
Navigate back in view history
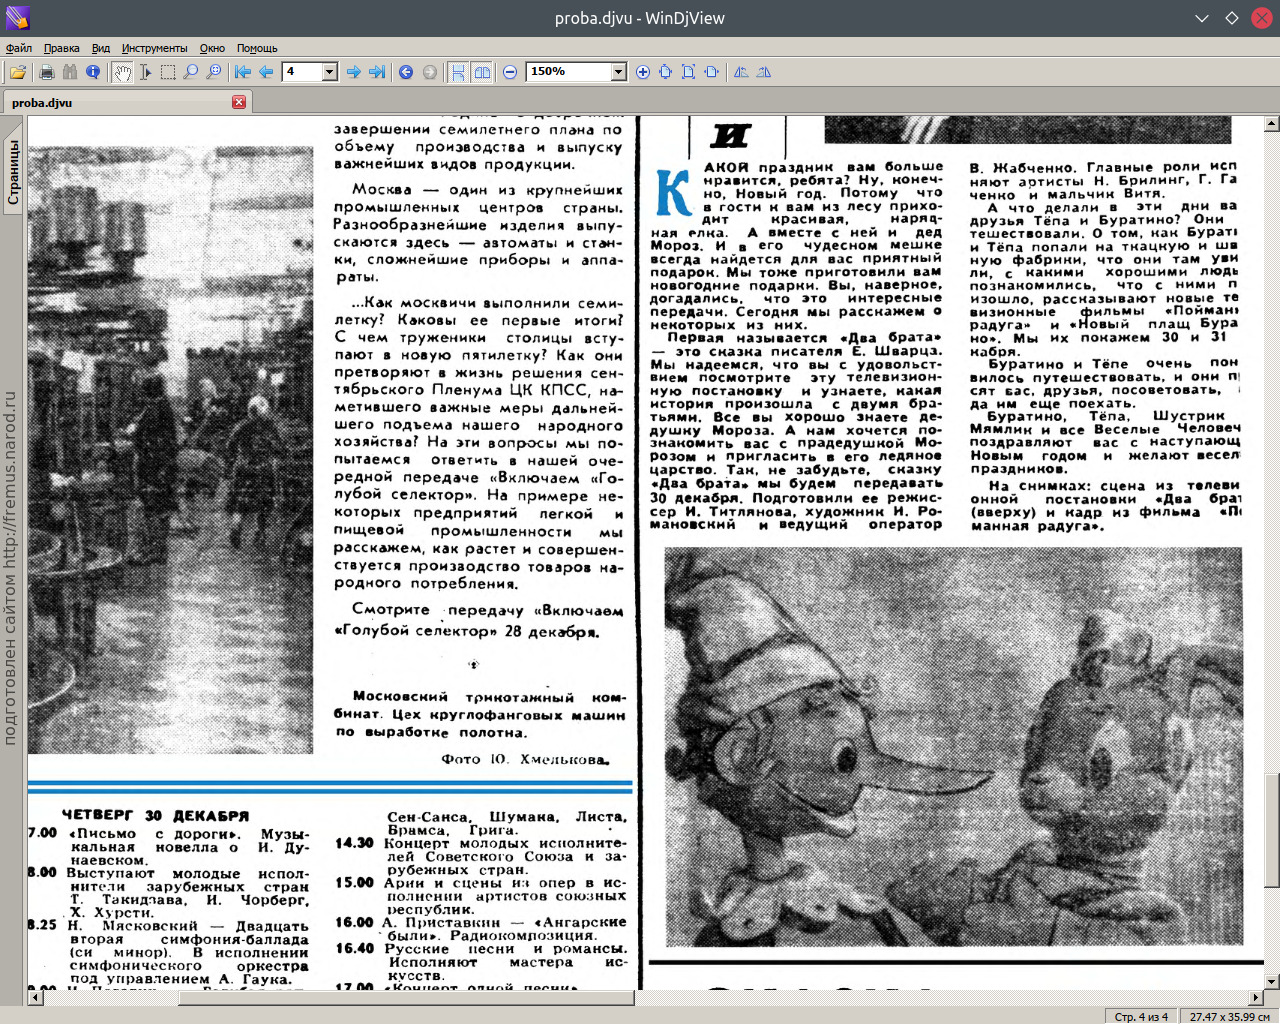(x=406, y=72)
